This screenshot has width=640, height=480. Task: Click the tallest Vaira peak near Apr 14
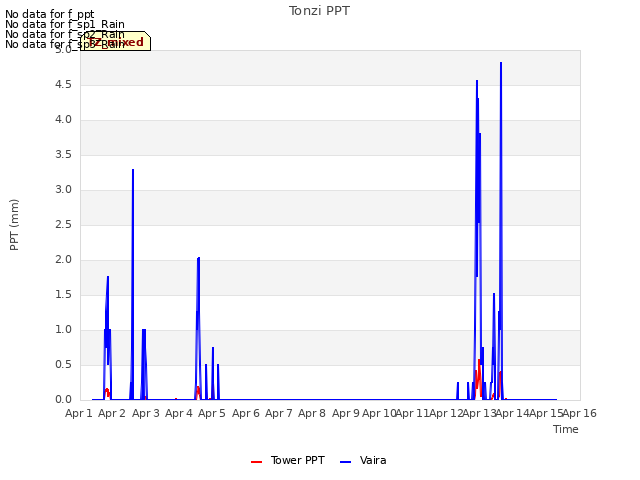(501, 63)
